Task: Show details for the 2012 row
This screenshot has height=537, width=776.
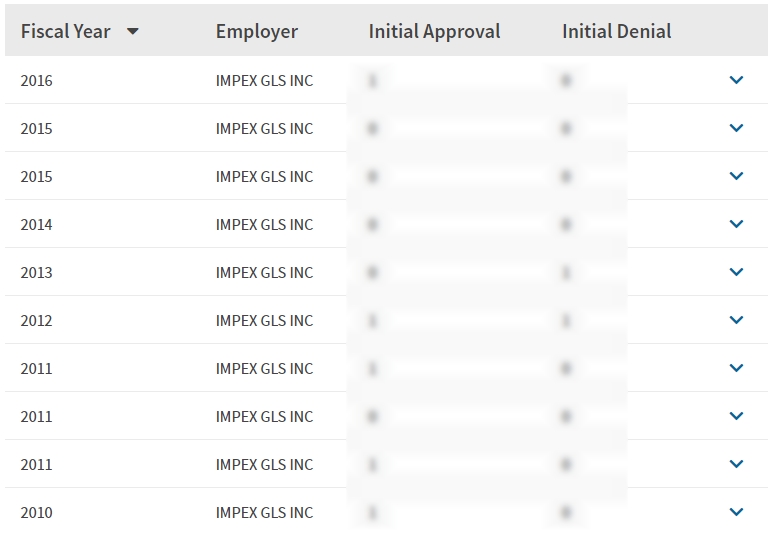Action: [x=737, y=320]
